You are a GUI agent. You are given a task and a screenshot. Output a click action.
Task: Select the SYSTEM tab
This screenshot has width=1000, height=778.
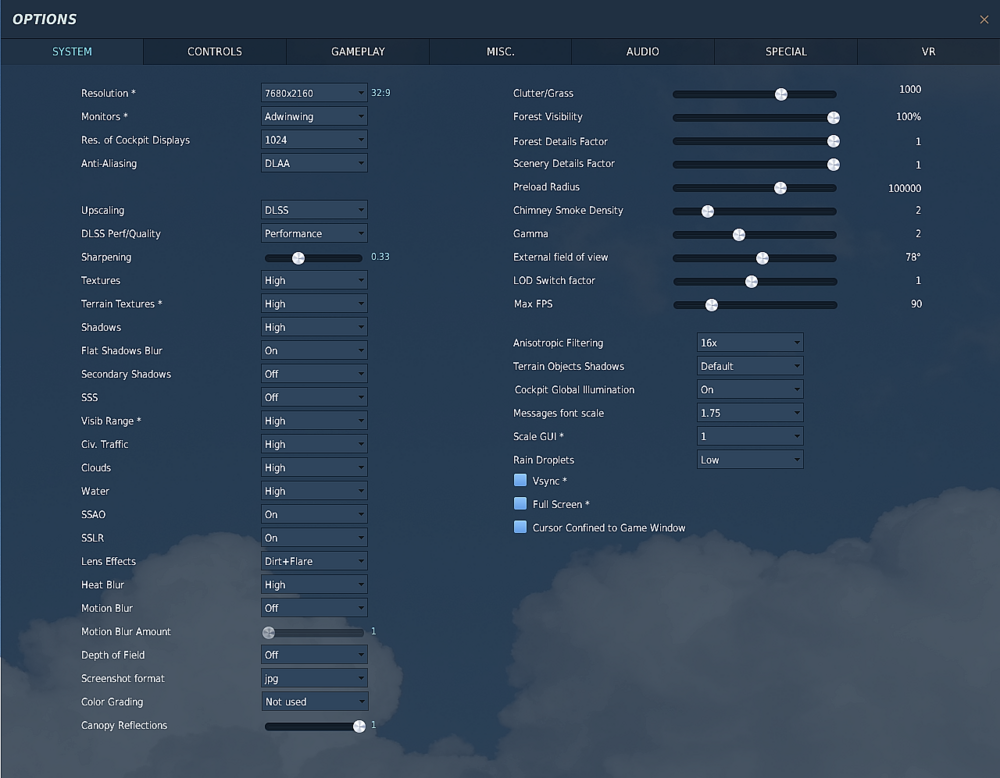pos(72,52)
